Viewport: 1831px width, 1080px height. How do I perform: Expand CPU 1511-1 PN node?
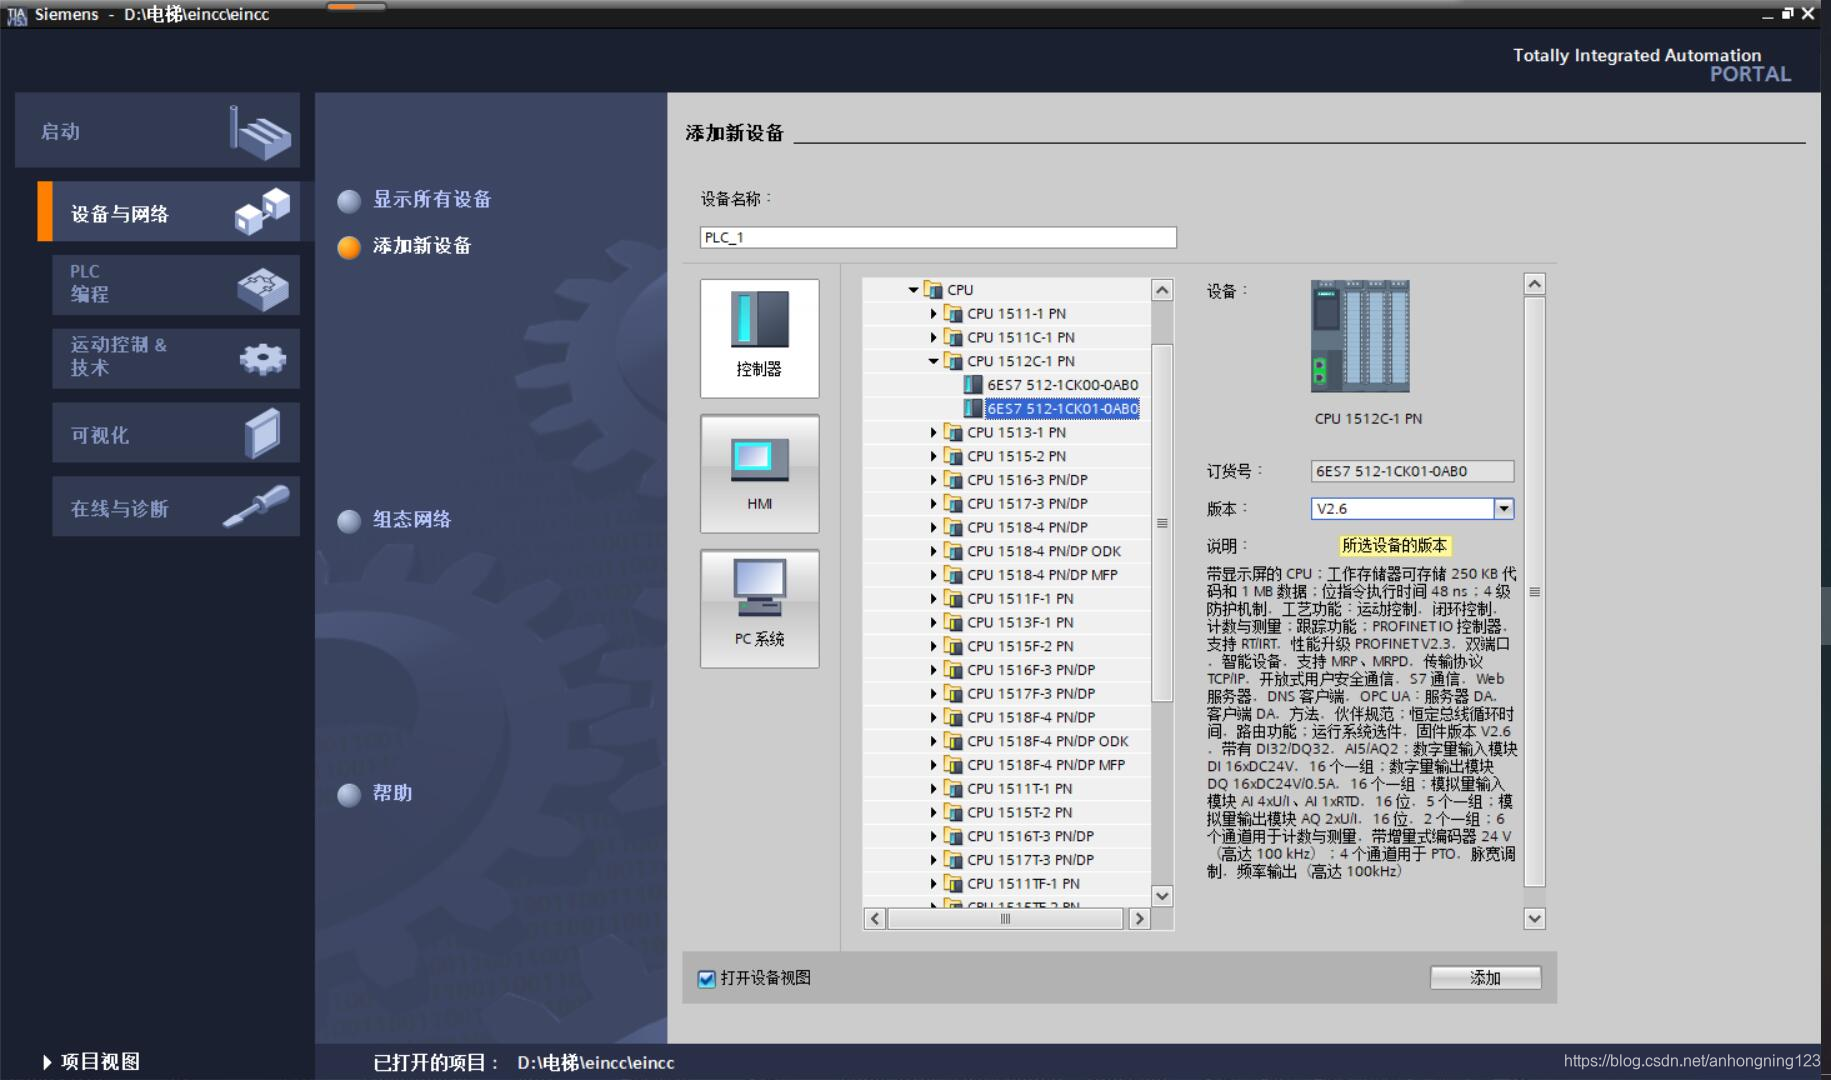(933, 314)
